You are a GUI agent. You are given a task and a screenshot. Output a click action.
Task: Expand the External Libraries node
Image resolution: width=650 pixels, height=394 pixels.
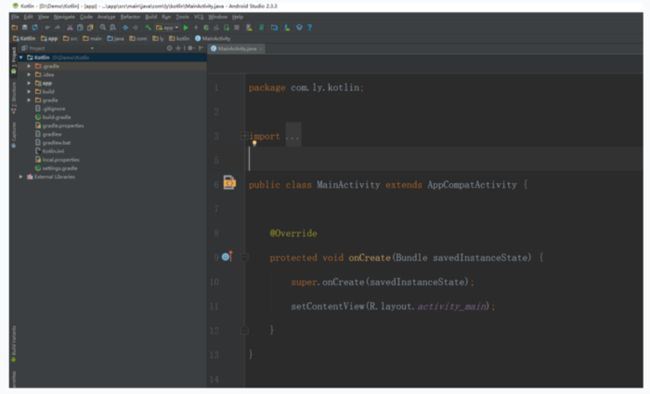[x=21, y=177]
